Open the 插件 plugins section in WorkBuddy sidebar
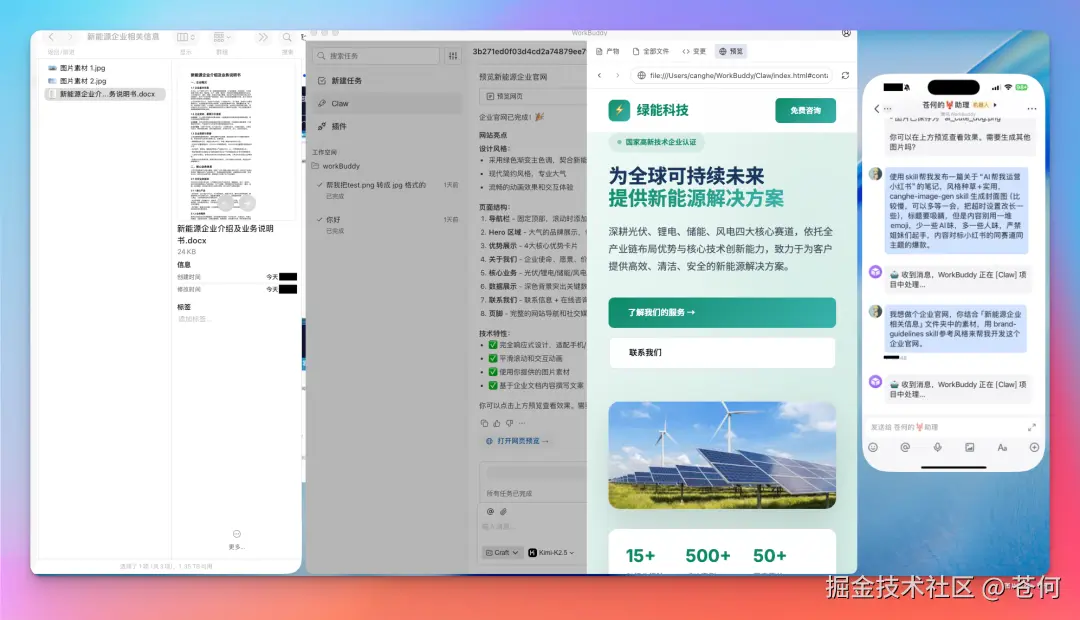The image size is (1080, 620). (x=338, y=127)
